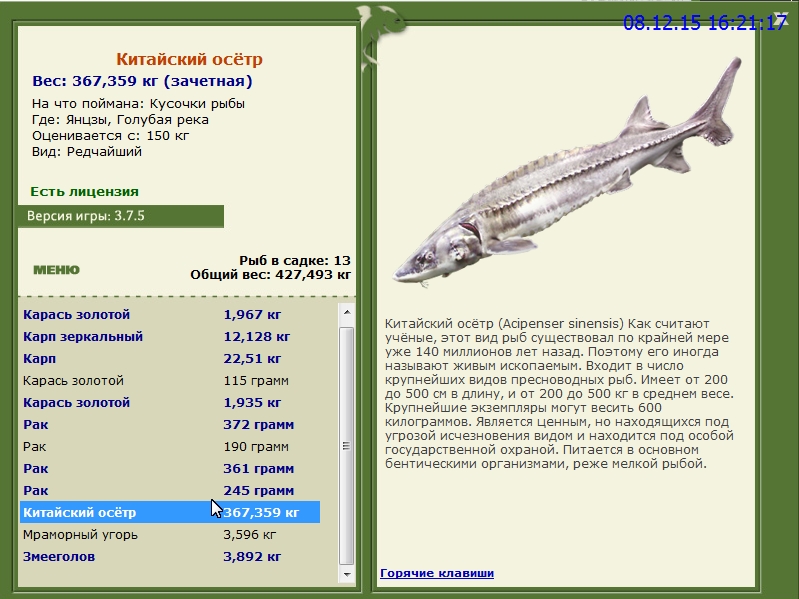
Task: Open the Горячие клавиши link
Action: coord(437,573)
